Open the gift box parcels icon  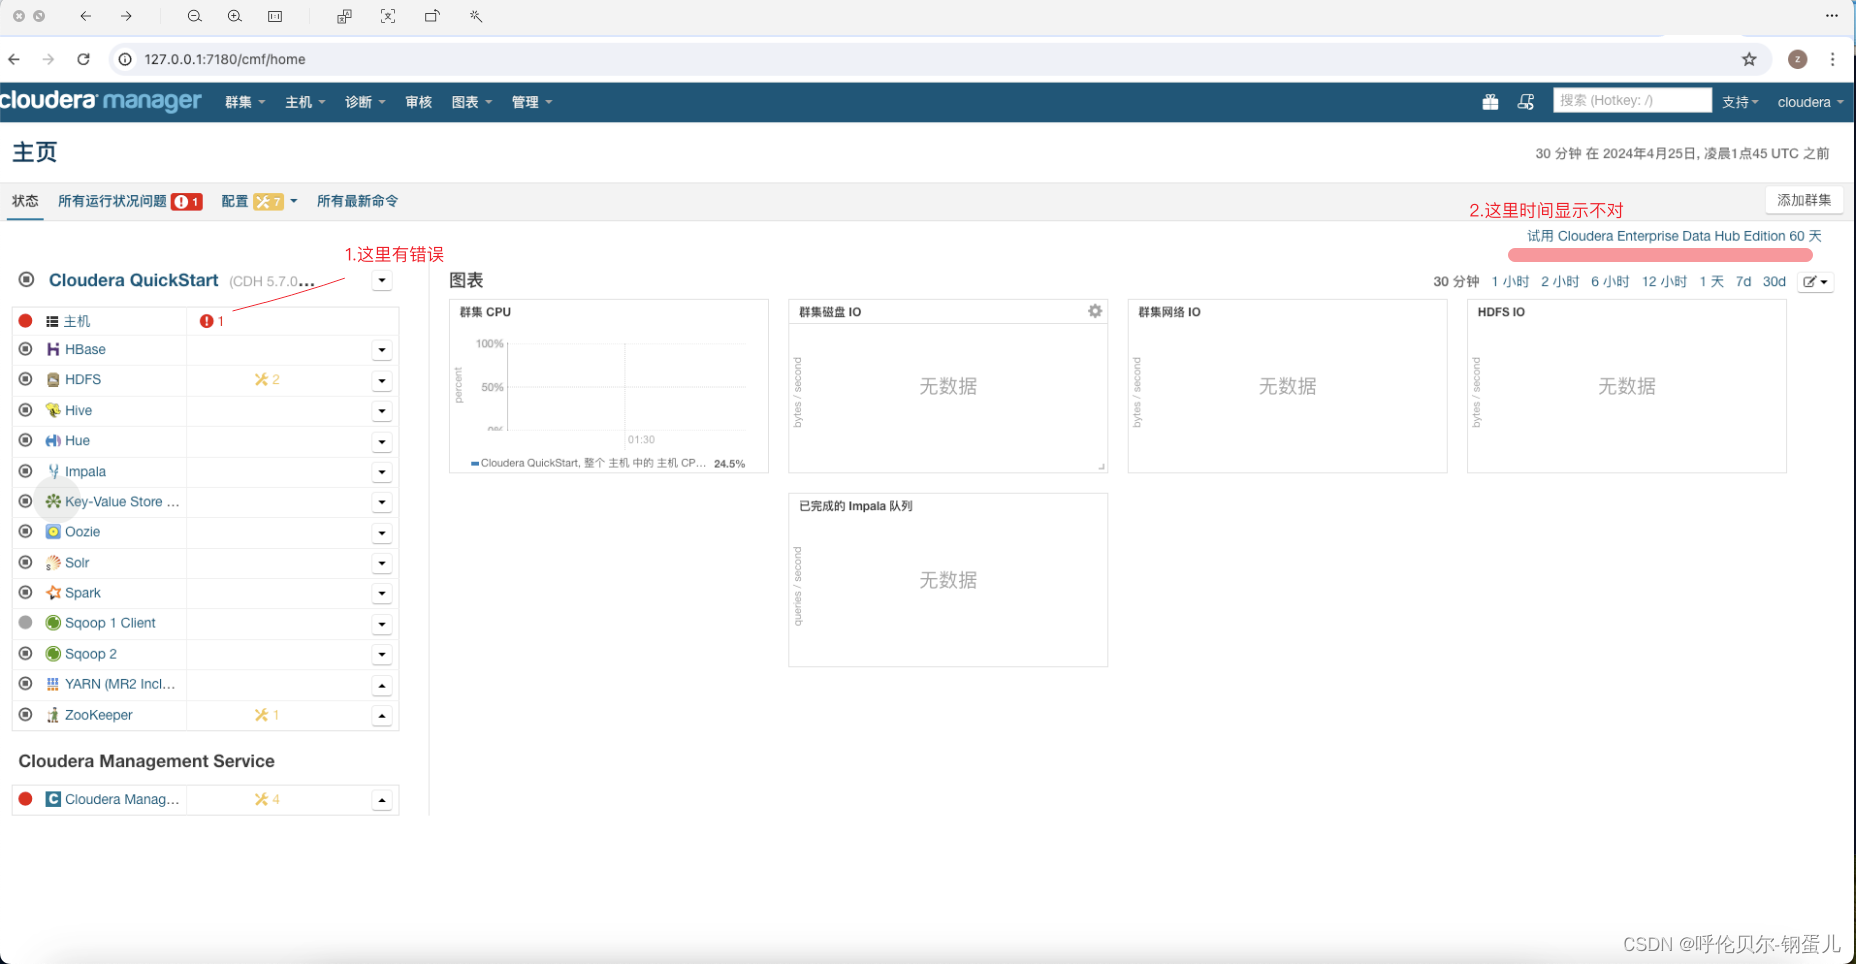tap(1490, 102)
